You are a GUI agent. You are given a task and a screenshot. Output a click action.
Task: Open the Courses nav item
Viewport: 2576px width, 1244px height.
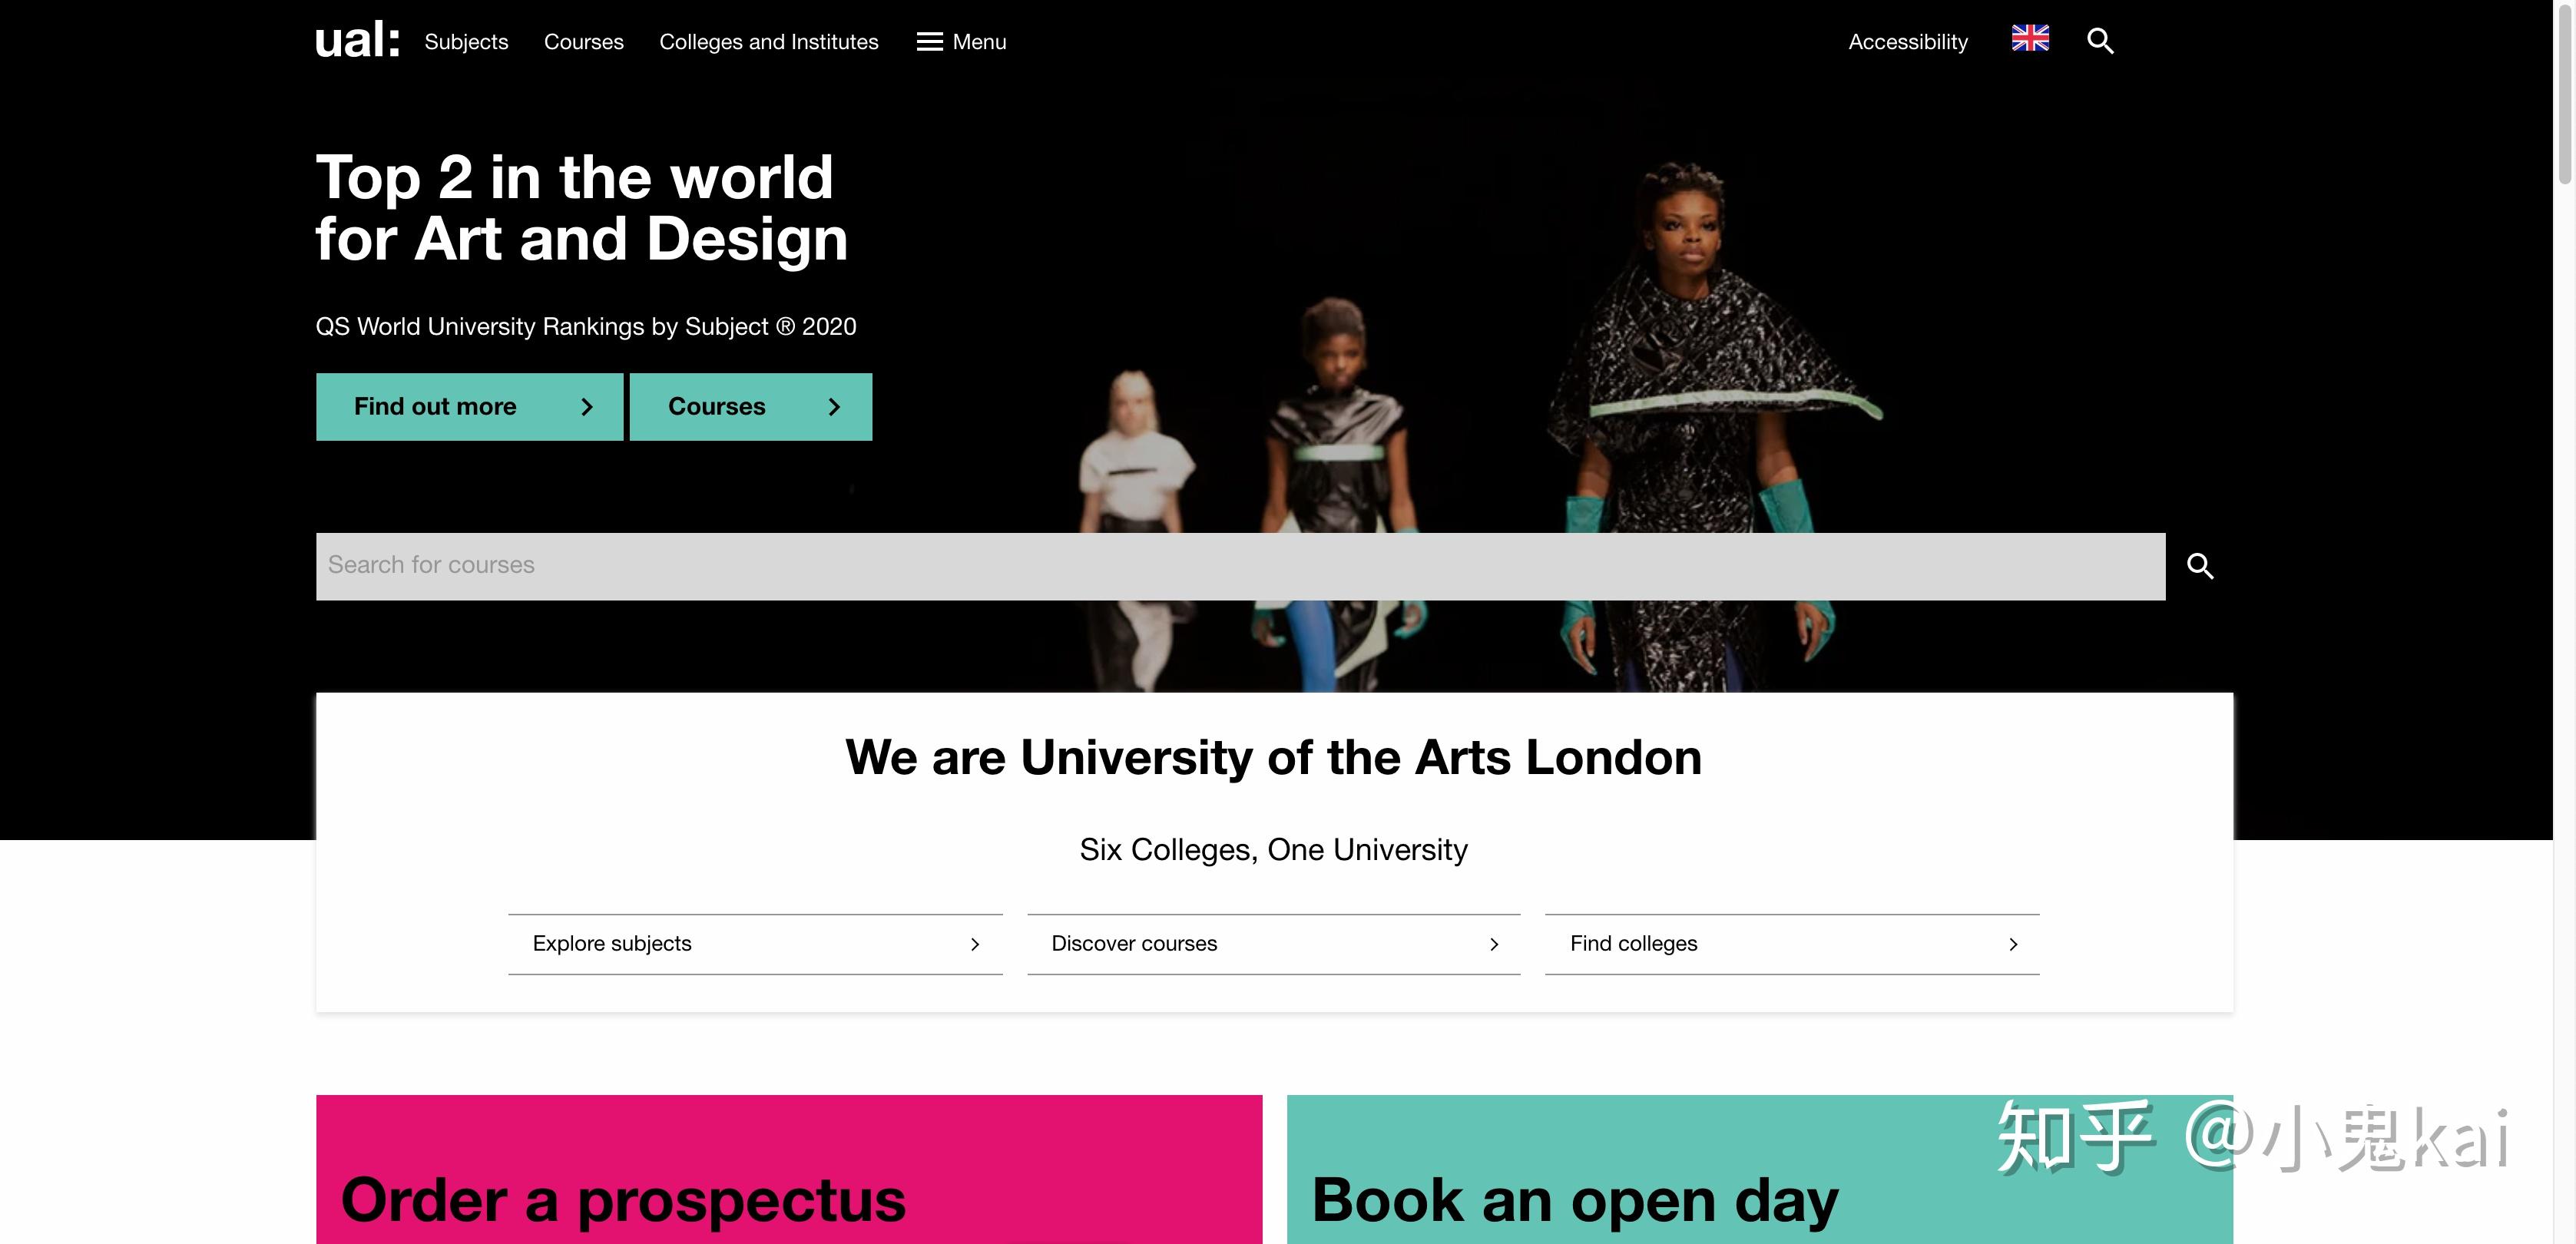(584, 42)
